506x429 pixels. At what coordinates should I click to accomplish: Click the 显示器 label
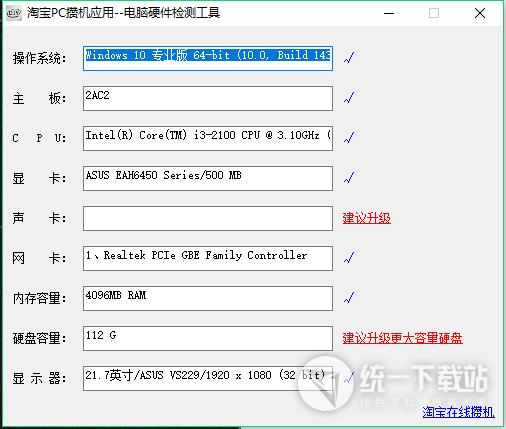[40, 378]
